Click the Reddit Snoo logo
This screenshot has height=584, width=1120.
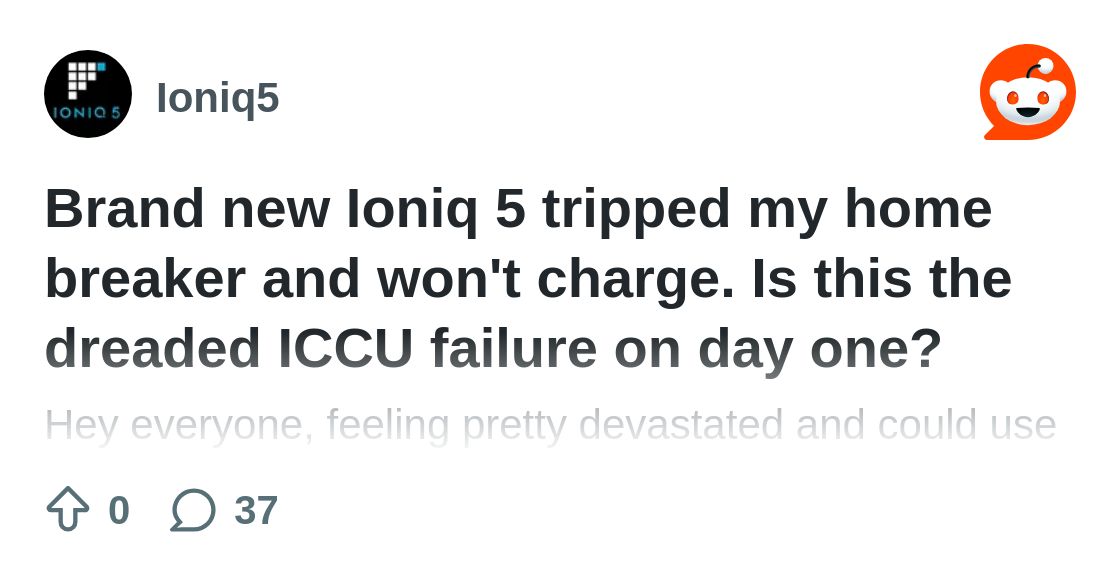point(1027,92)
